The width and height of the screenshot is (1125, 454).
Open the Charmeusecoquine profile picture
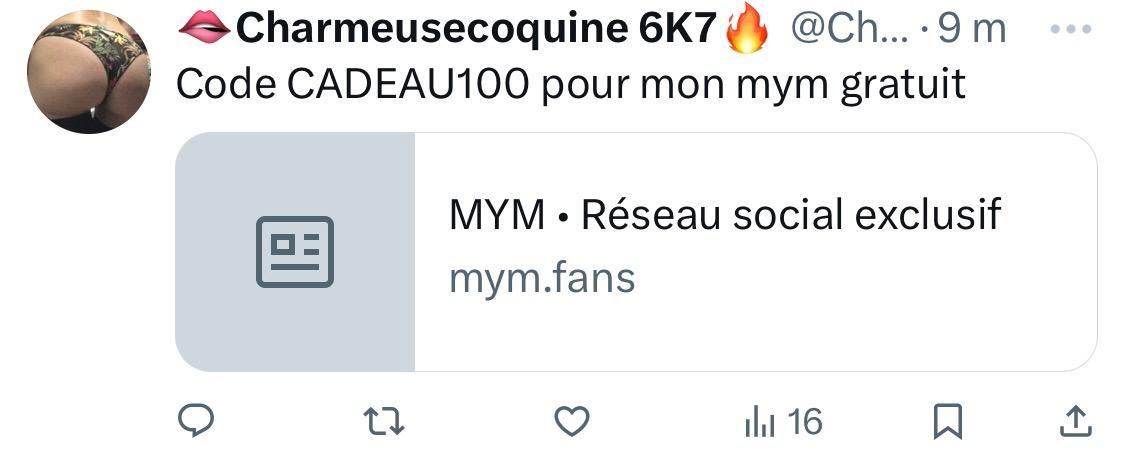89,72
